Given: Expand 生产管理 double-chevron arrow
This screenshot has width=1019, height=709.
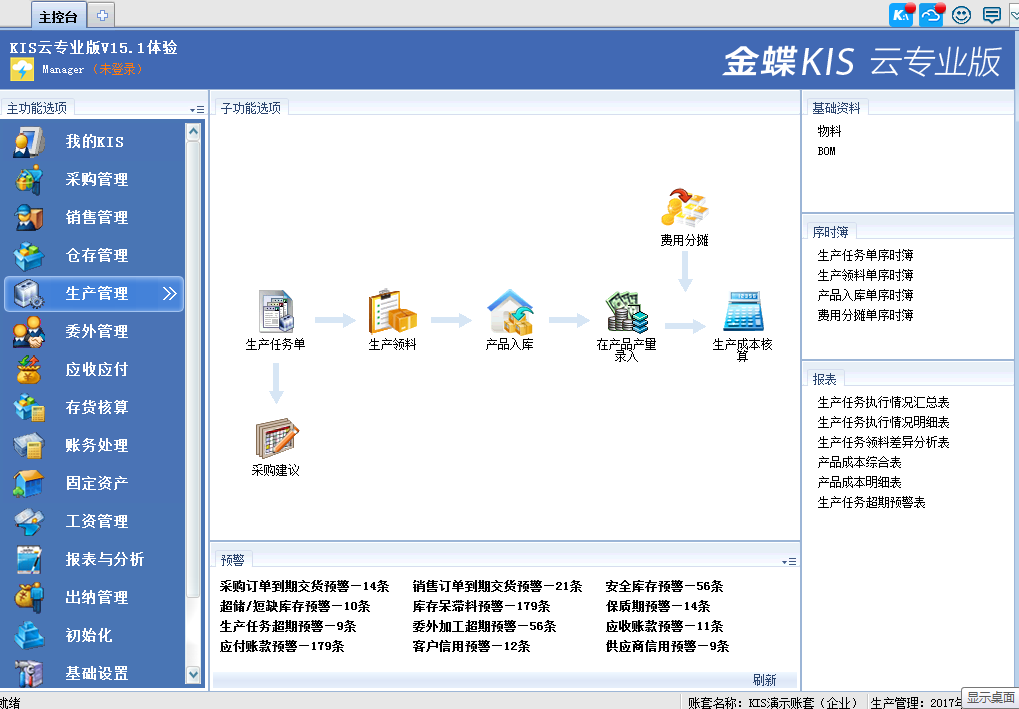Looking at the screenshot, I should (170, 294).
